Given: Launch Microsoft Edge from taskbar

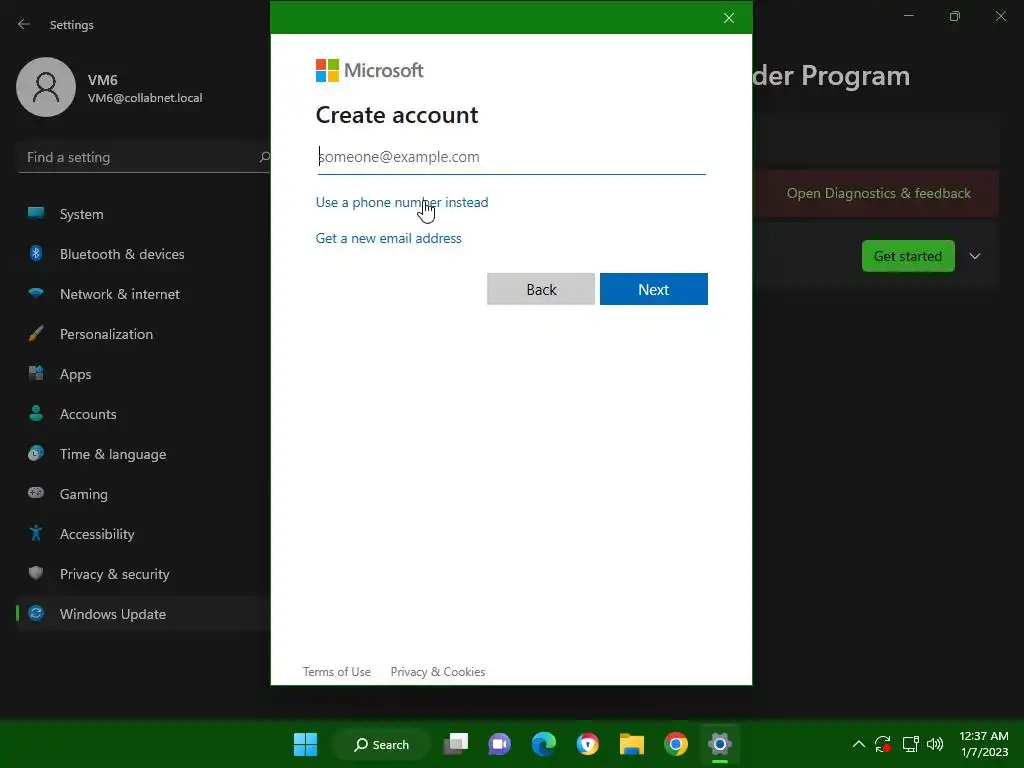Looking at the screenshot, I should click(x=543, y=744).
